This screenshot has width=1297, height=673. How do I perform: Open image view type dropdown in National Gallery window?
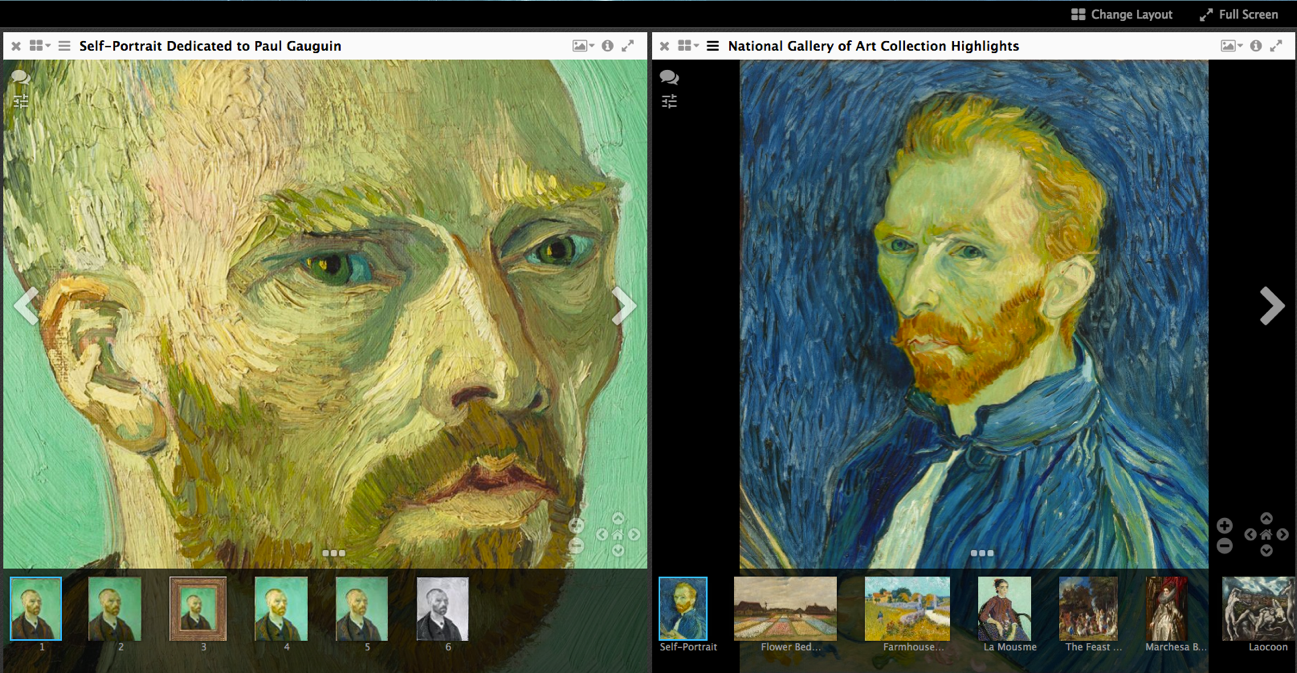[1231, 46]
